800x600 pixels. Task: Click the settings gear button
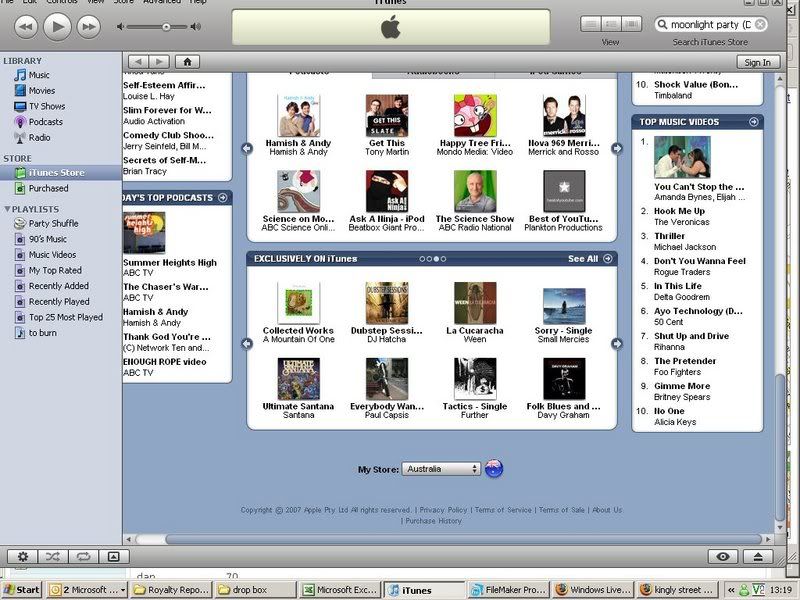click(23, 557)
